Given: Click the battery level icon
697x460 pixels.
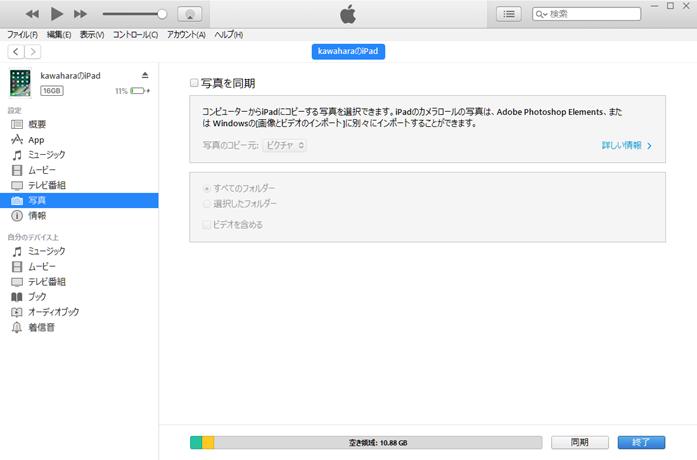Looking at the screenshot, I should 138,91.
